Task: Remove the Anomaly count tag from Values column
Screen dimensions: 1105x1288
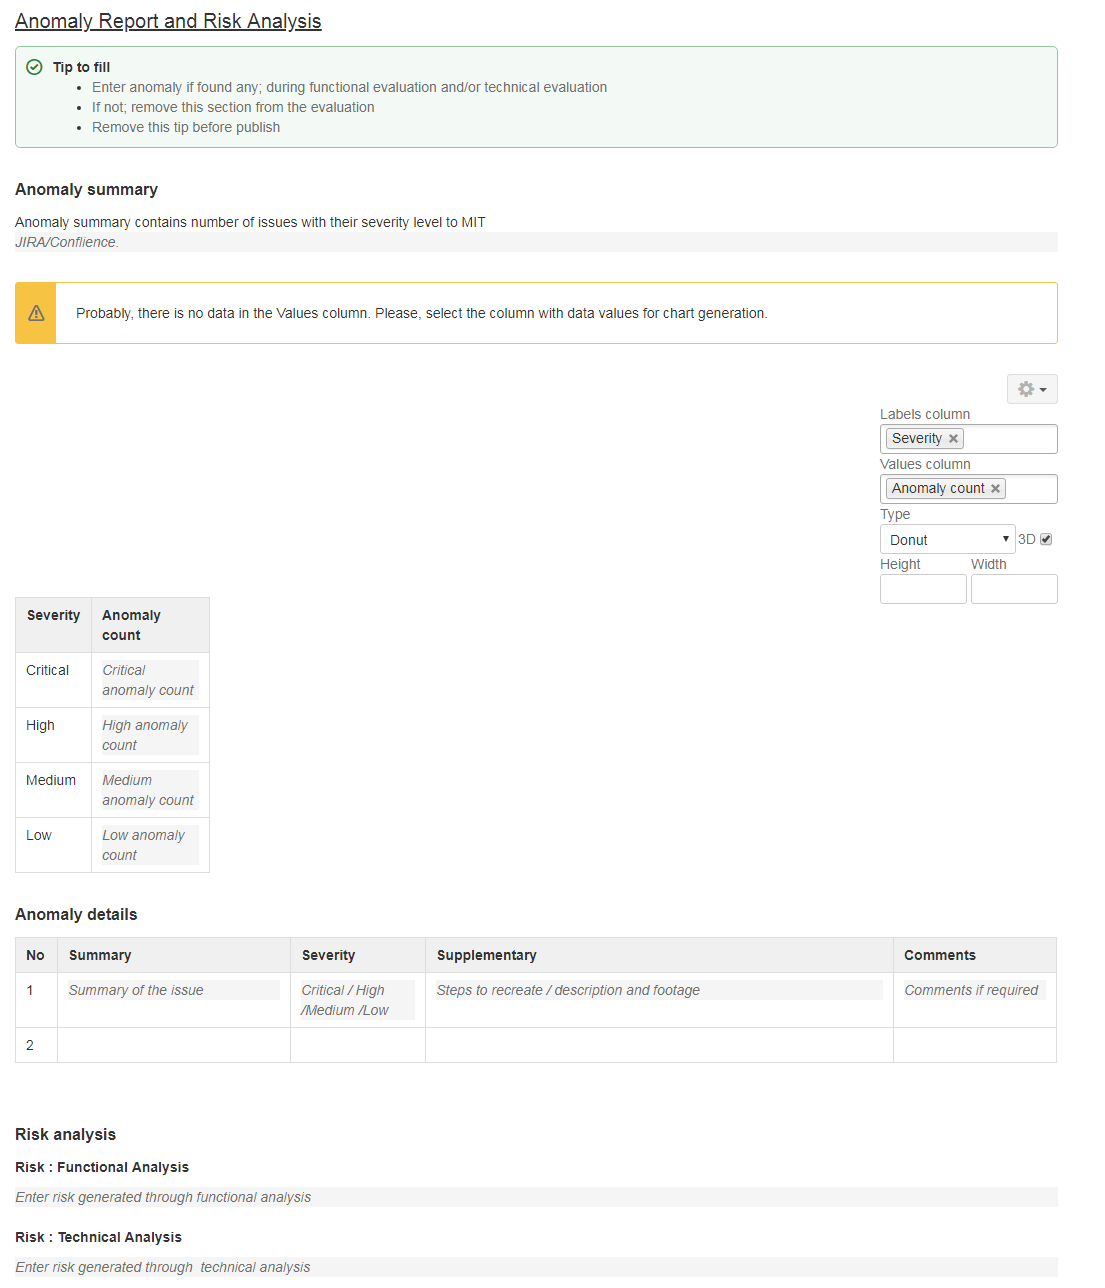Action: click(995, 489)
